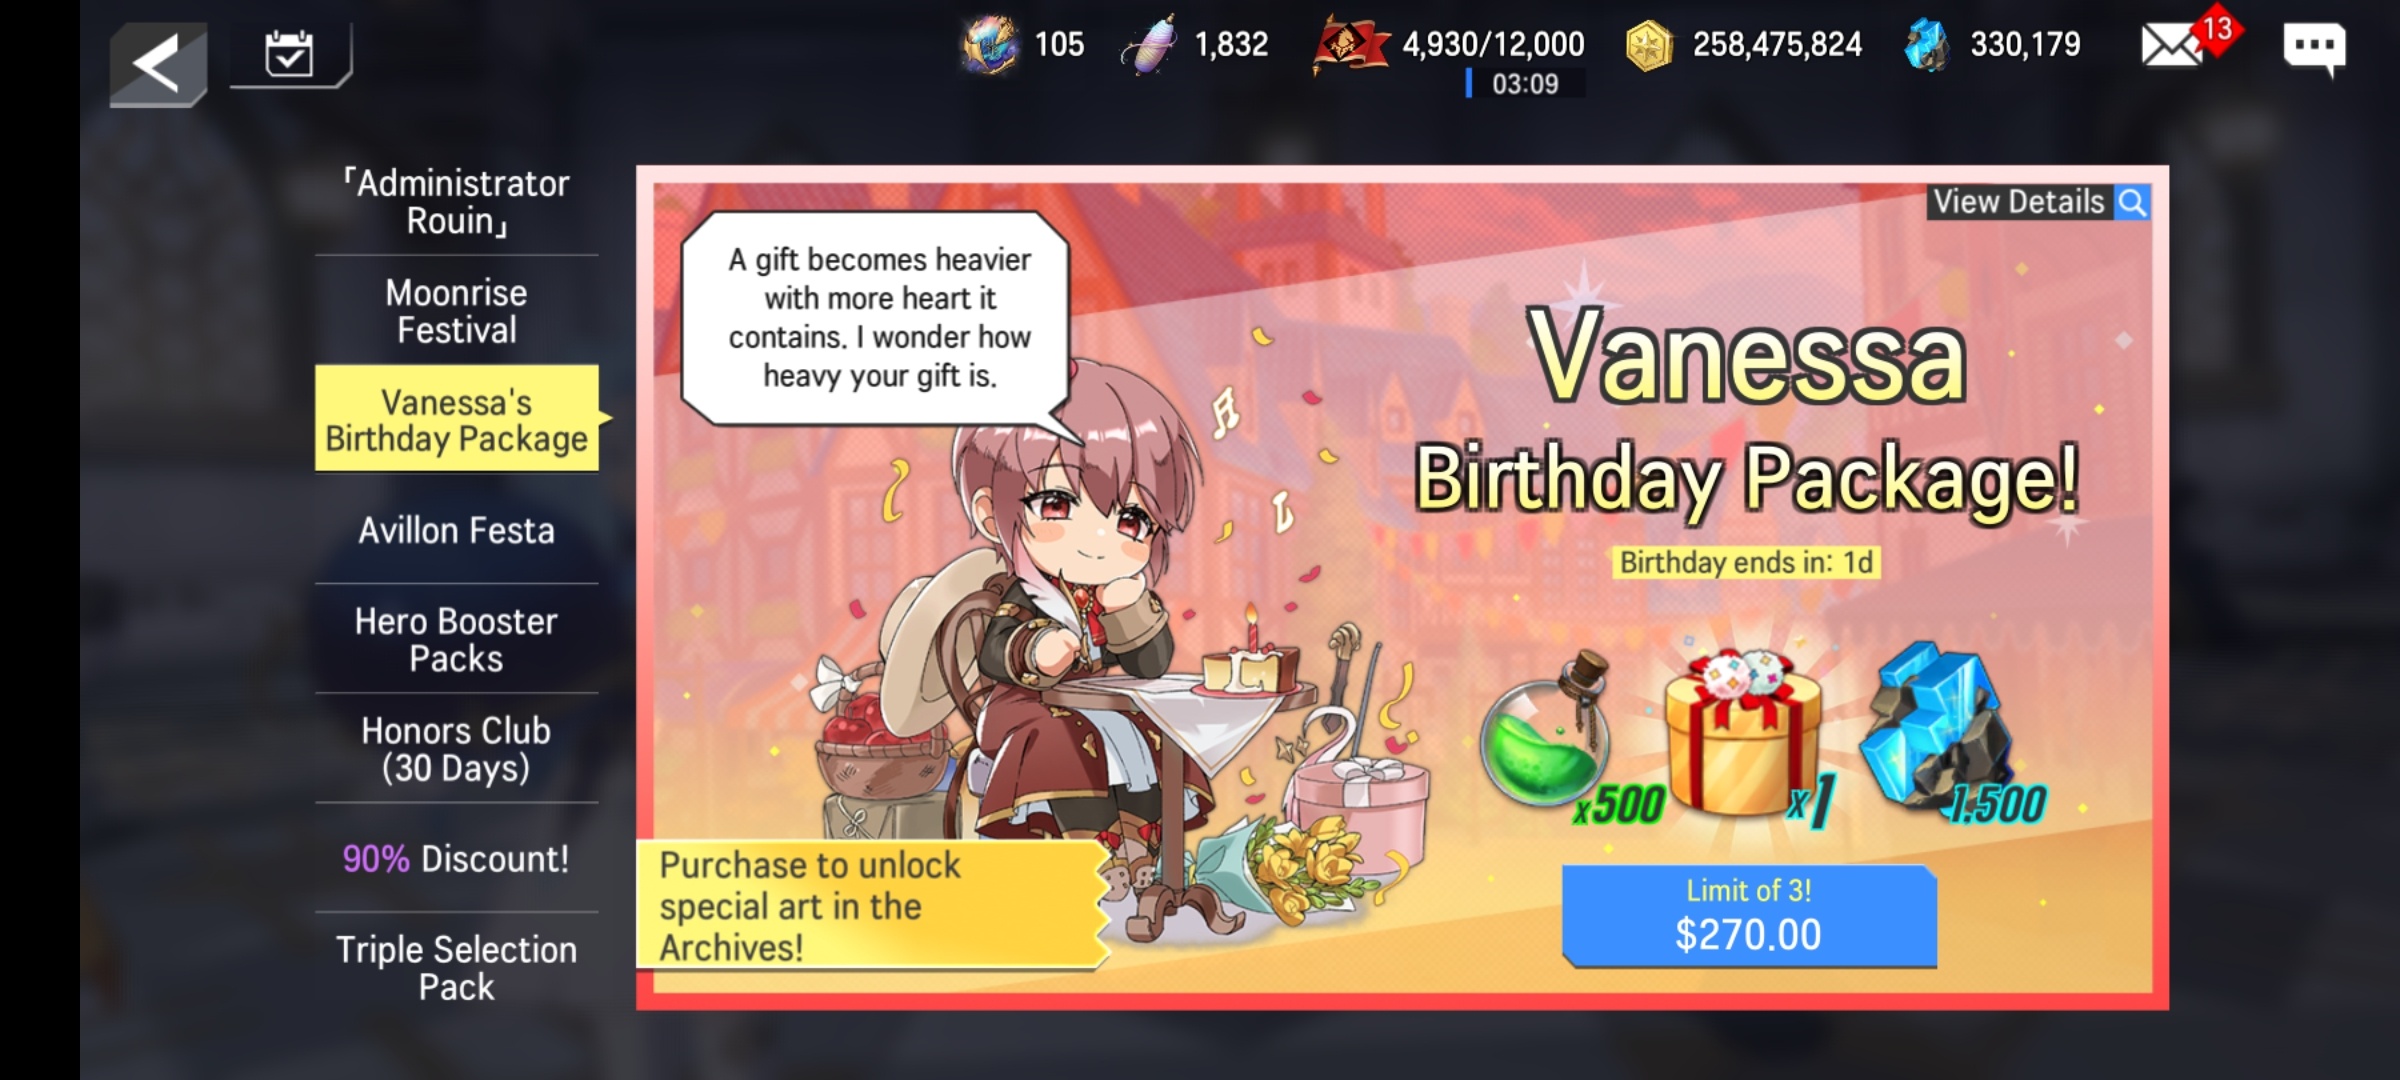Click the View Details link

point(2019,202)
